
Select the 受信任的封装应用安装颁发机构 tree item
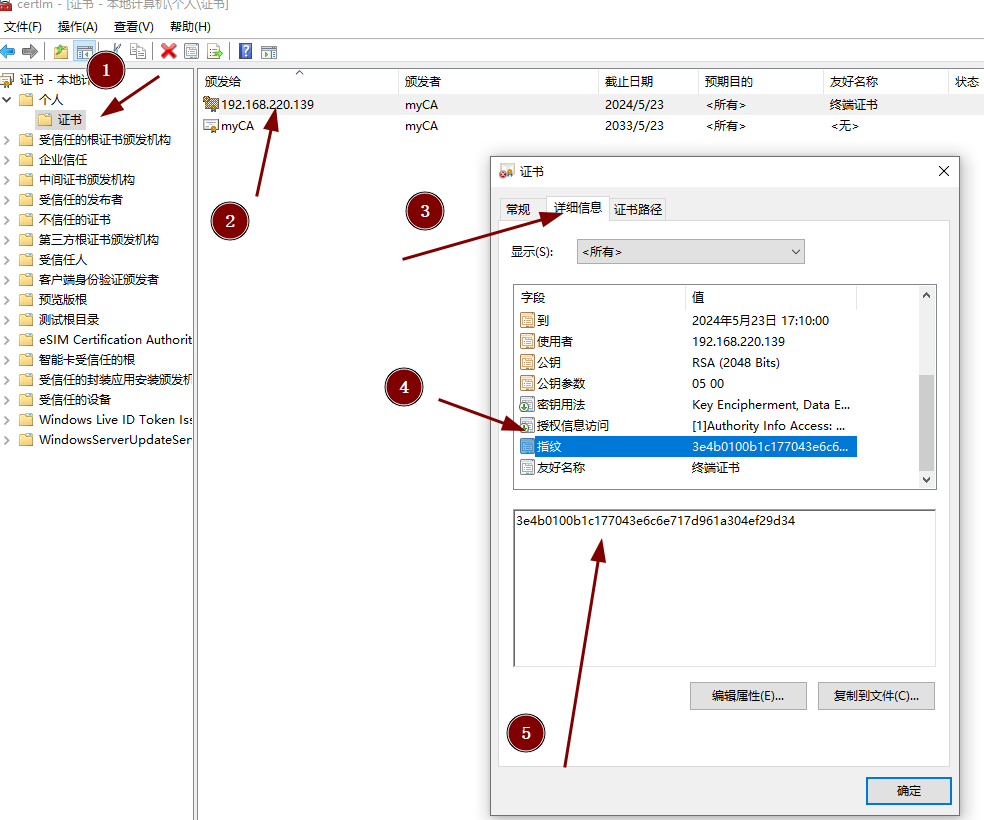(115, 380)
